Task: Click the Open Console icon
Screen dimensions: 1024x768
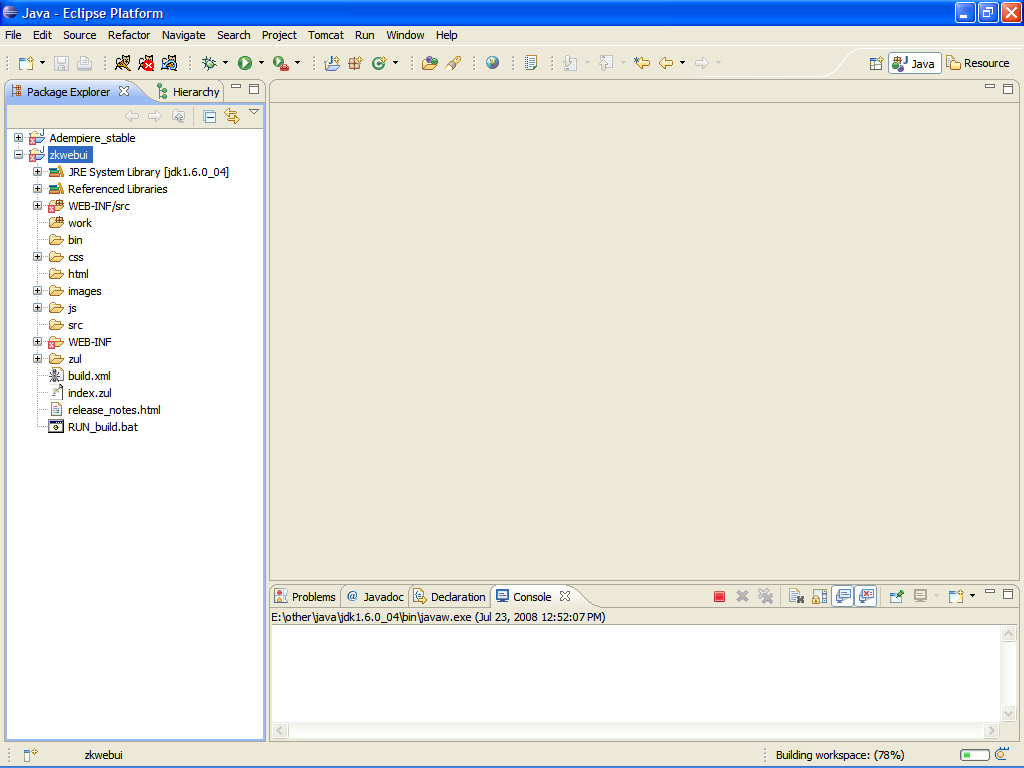Action: [x=956, y=596]
